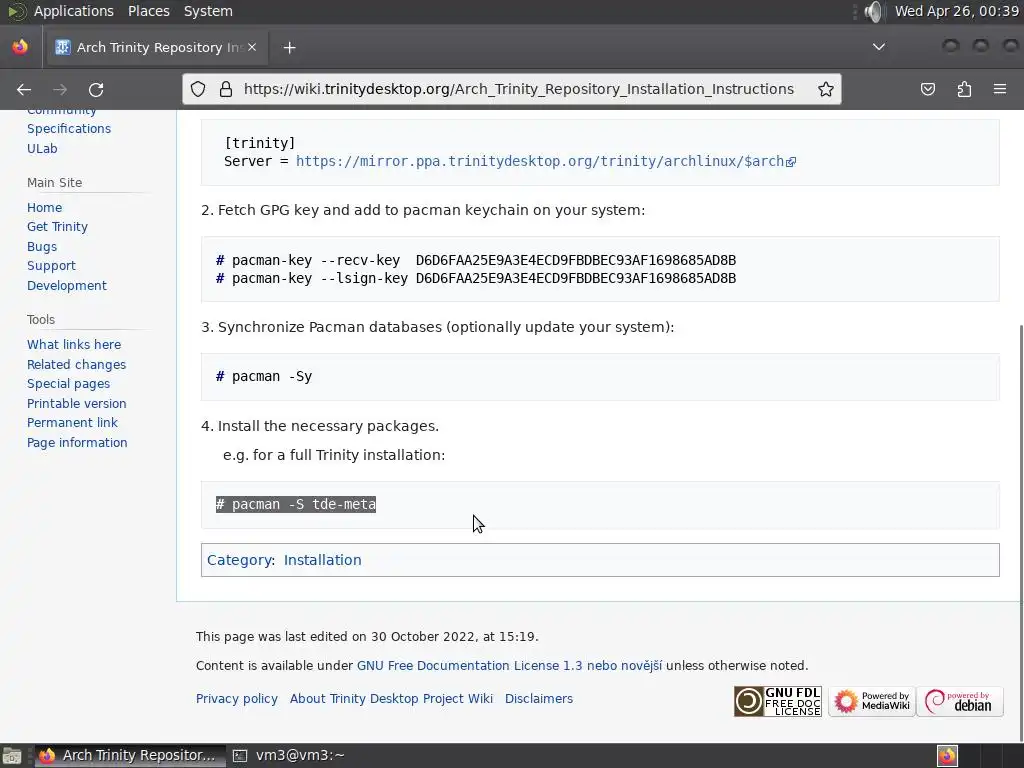Bookmark this page with the star icon

click(825, 89)
